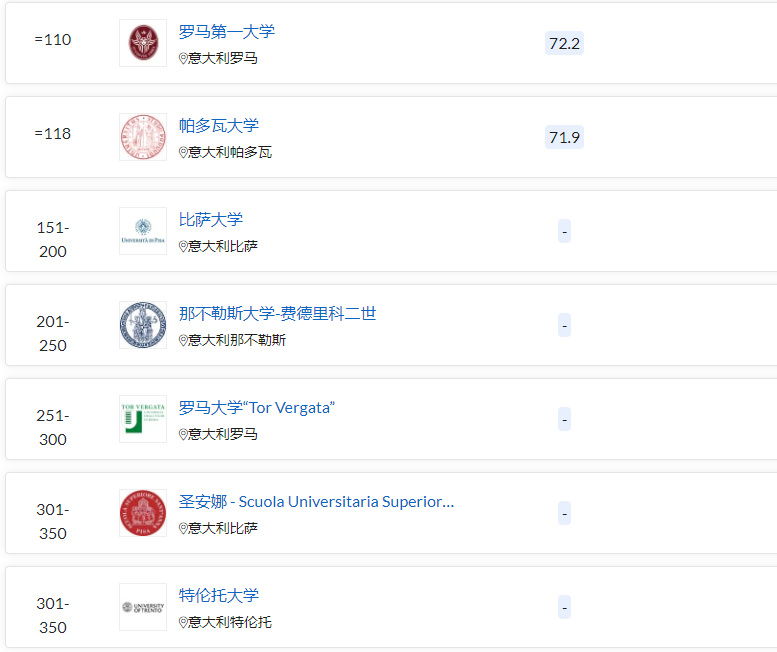Click location pin icon next to 意大利那不勒斯
This screenshot has width=777, height=652.
pos(183,340)
